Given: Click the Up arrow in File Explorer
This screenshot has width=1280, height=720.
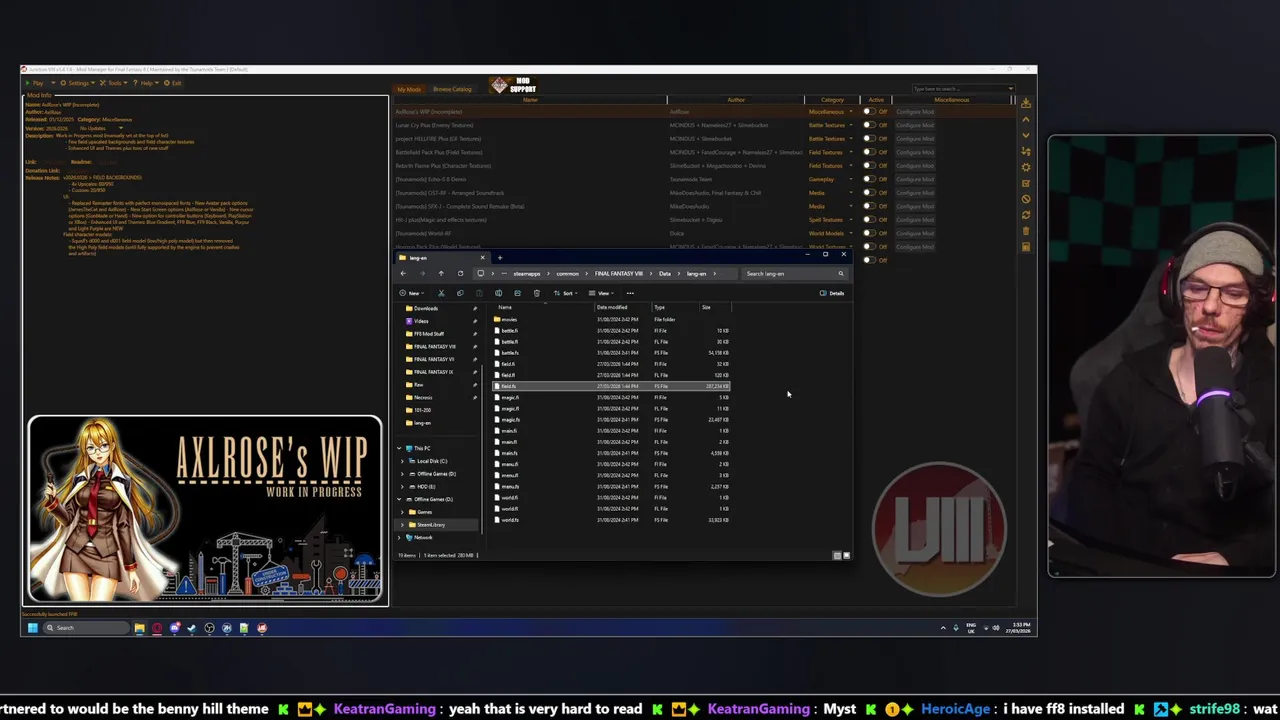Looking at the screenshot, I should [441, 274].
